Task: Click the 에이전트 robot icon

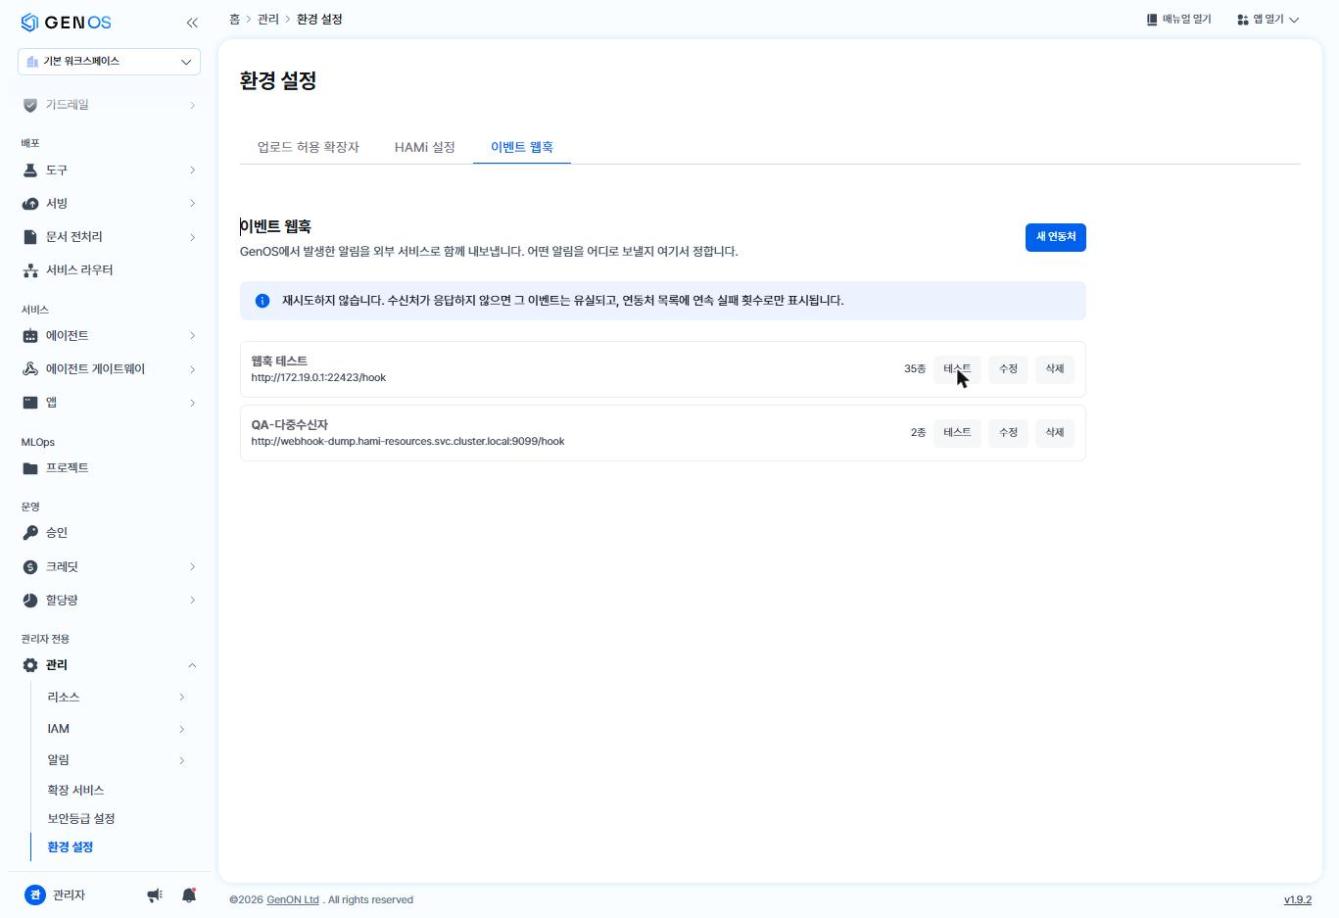Action: click(30, 336)
